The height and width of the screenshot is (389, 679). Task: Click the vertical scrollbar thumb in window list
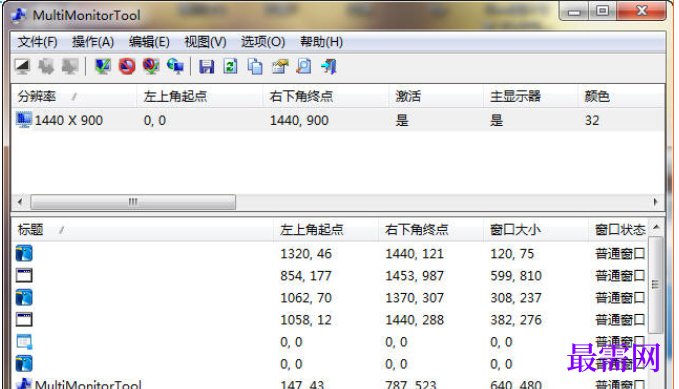(x=656, y=285)
